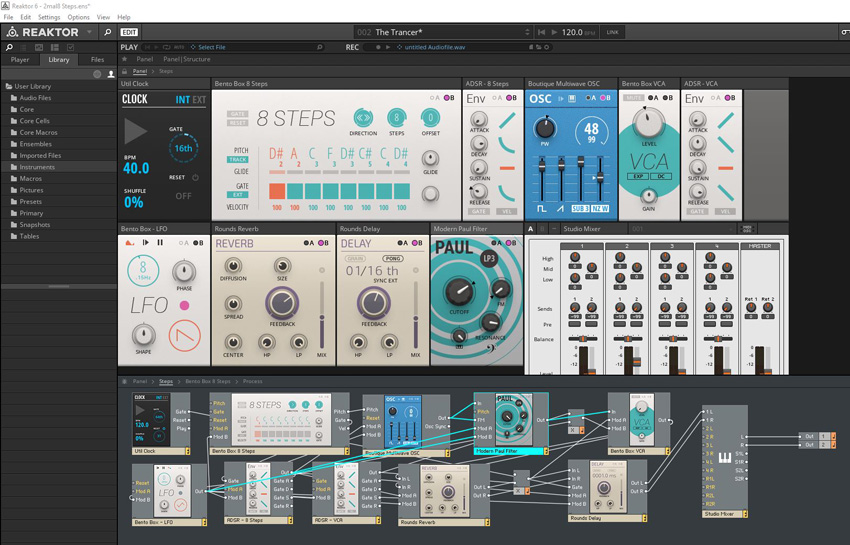This screenshot has height=545, width=850.
Task: Click the ATTACK knob in ADSR - 8 Steps
Action: 479,119
